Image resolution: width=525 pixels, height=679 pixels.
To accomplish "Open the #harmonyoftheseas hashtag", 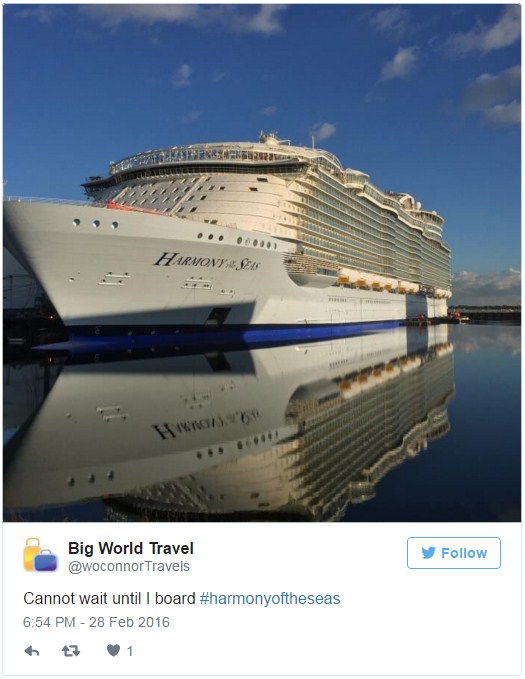I will pyautogui.click(x=270, y=598).
